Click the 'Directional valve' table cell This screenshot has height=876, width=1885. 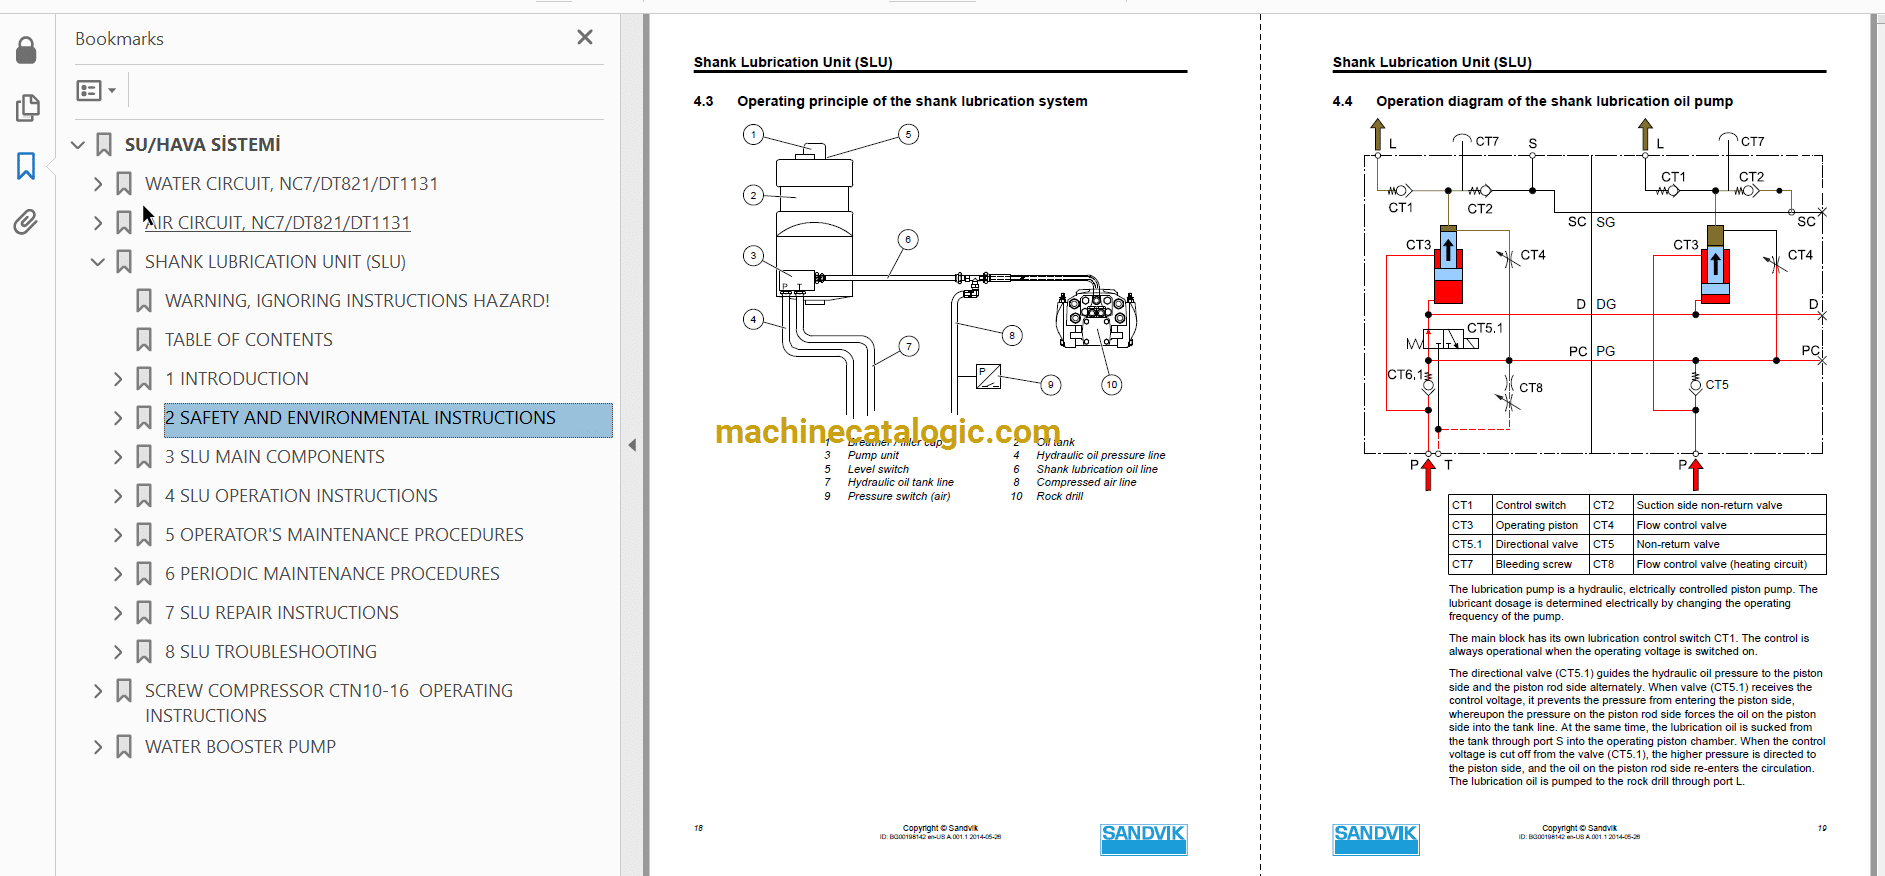point(1540,544)
